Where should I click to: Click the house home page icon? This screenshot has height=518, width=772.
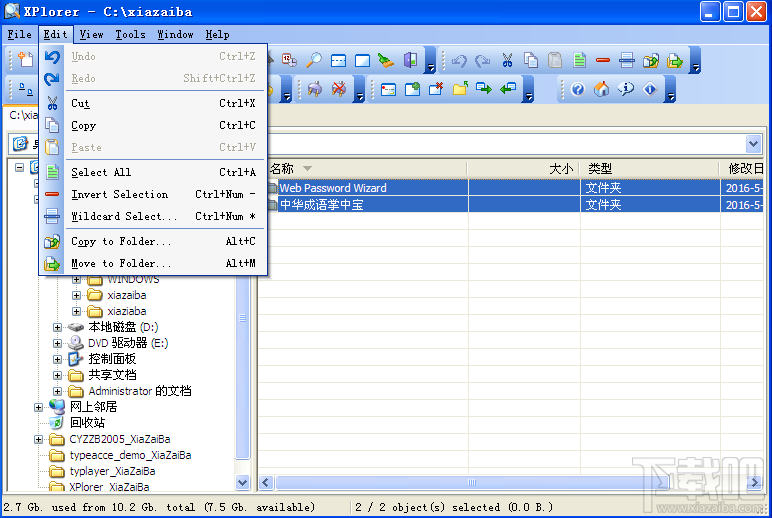[602, 89]
